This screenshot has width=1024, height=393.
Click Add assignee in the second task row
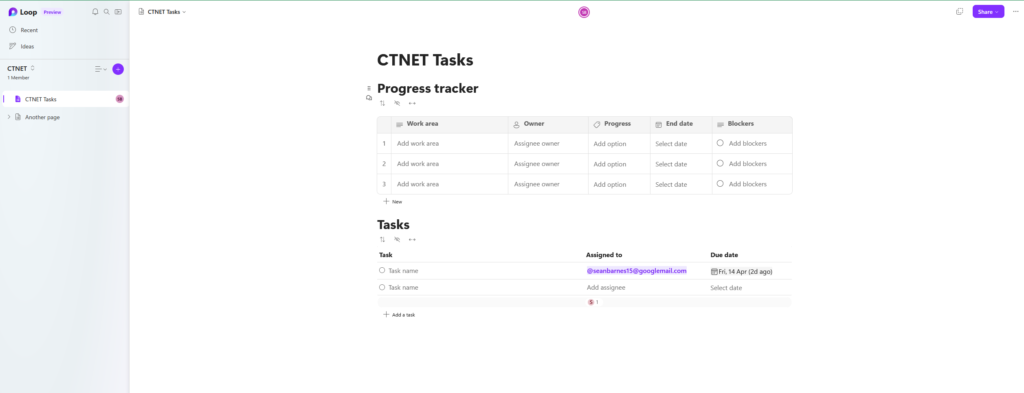pos(606,288)
